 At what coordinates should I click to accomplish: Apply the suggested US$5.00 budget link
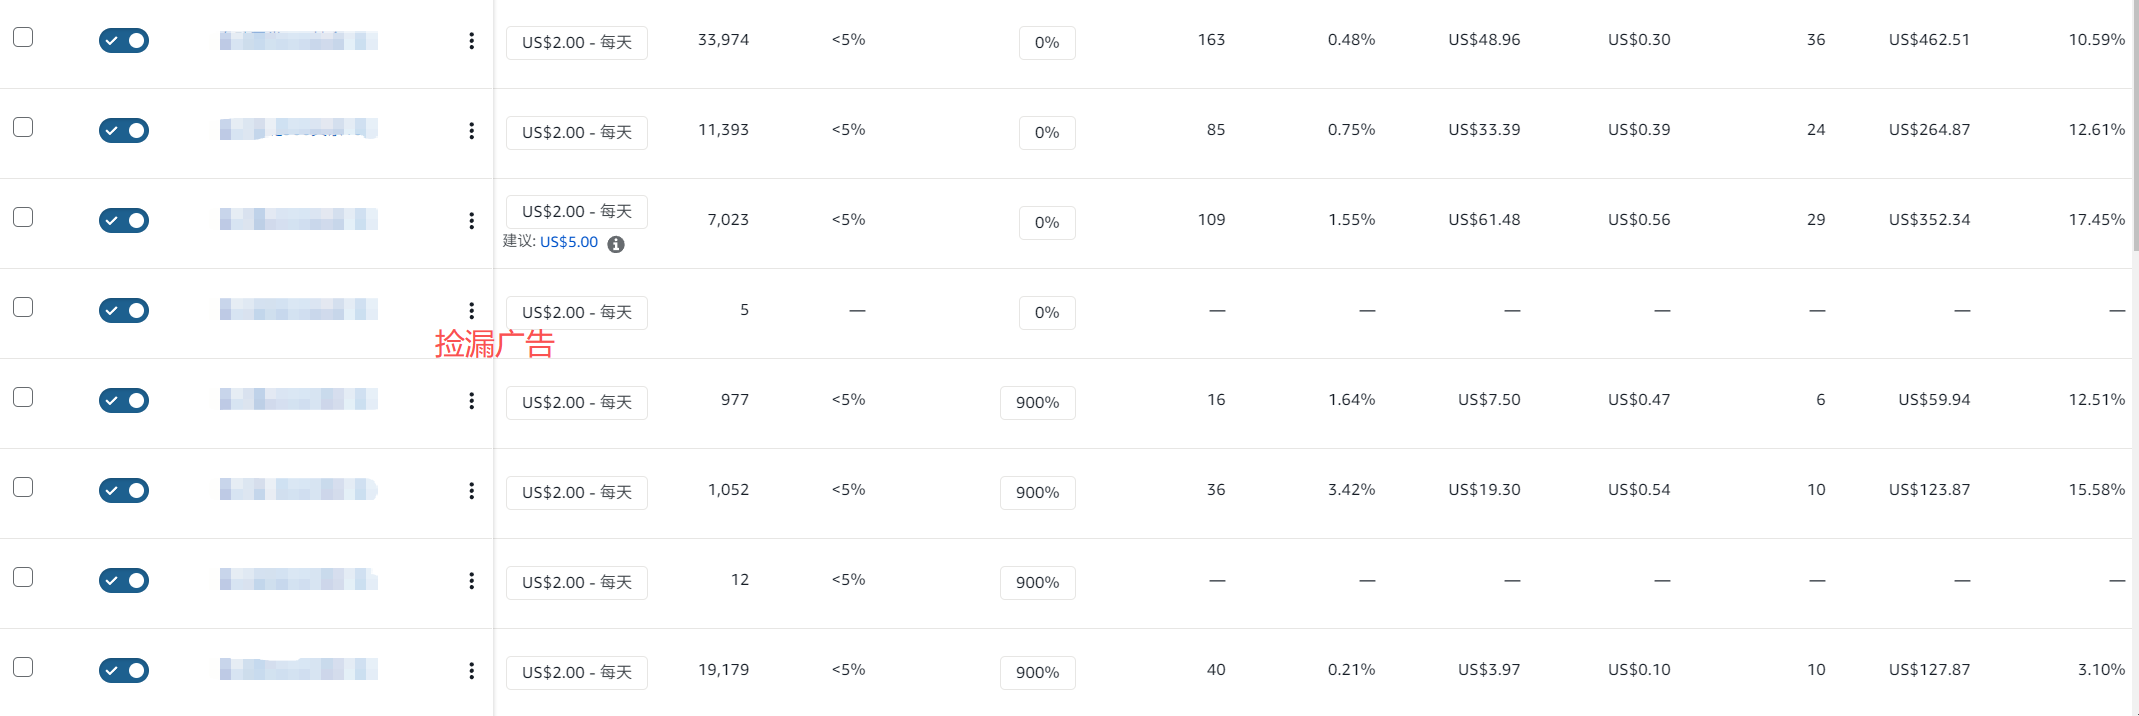coord(569,242)
